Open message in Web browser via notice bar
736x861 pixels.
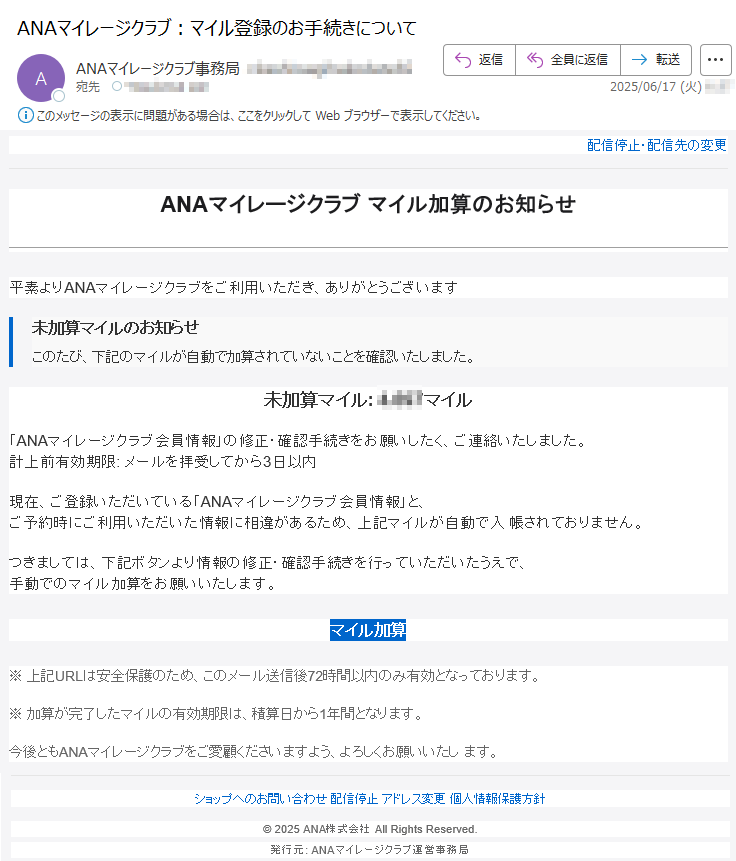259,116
